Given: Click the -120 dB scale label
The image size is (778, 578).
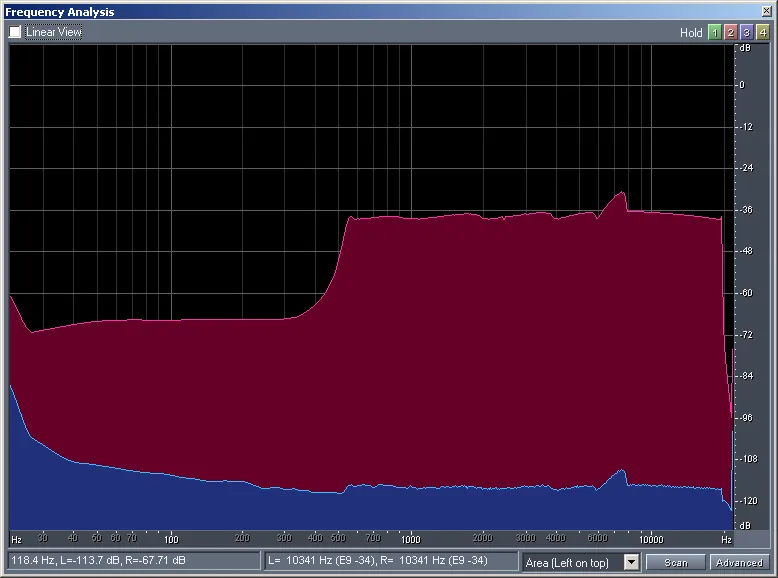Looking at the screenshot, I should (749, 501).
